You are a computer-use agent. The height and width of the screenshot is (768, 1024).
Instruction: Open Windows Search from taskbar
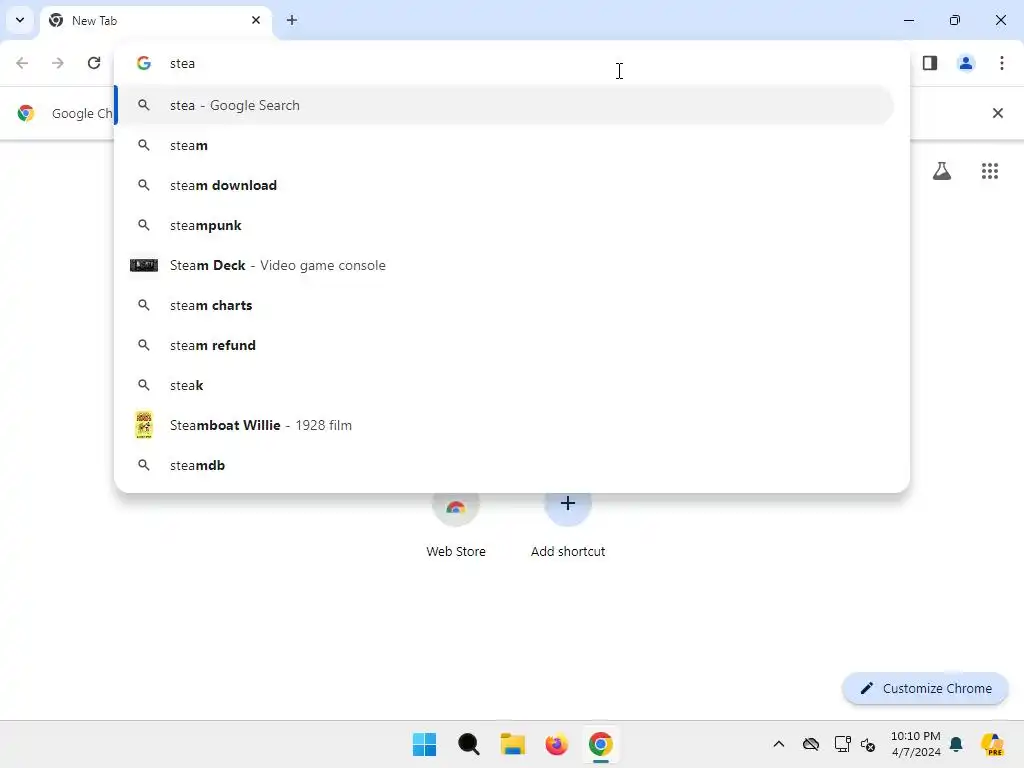[468, 744]
